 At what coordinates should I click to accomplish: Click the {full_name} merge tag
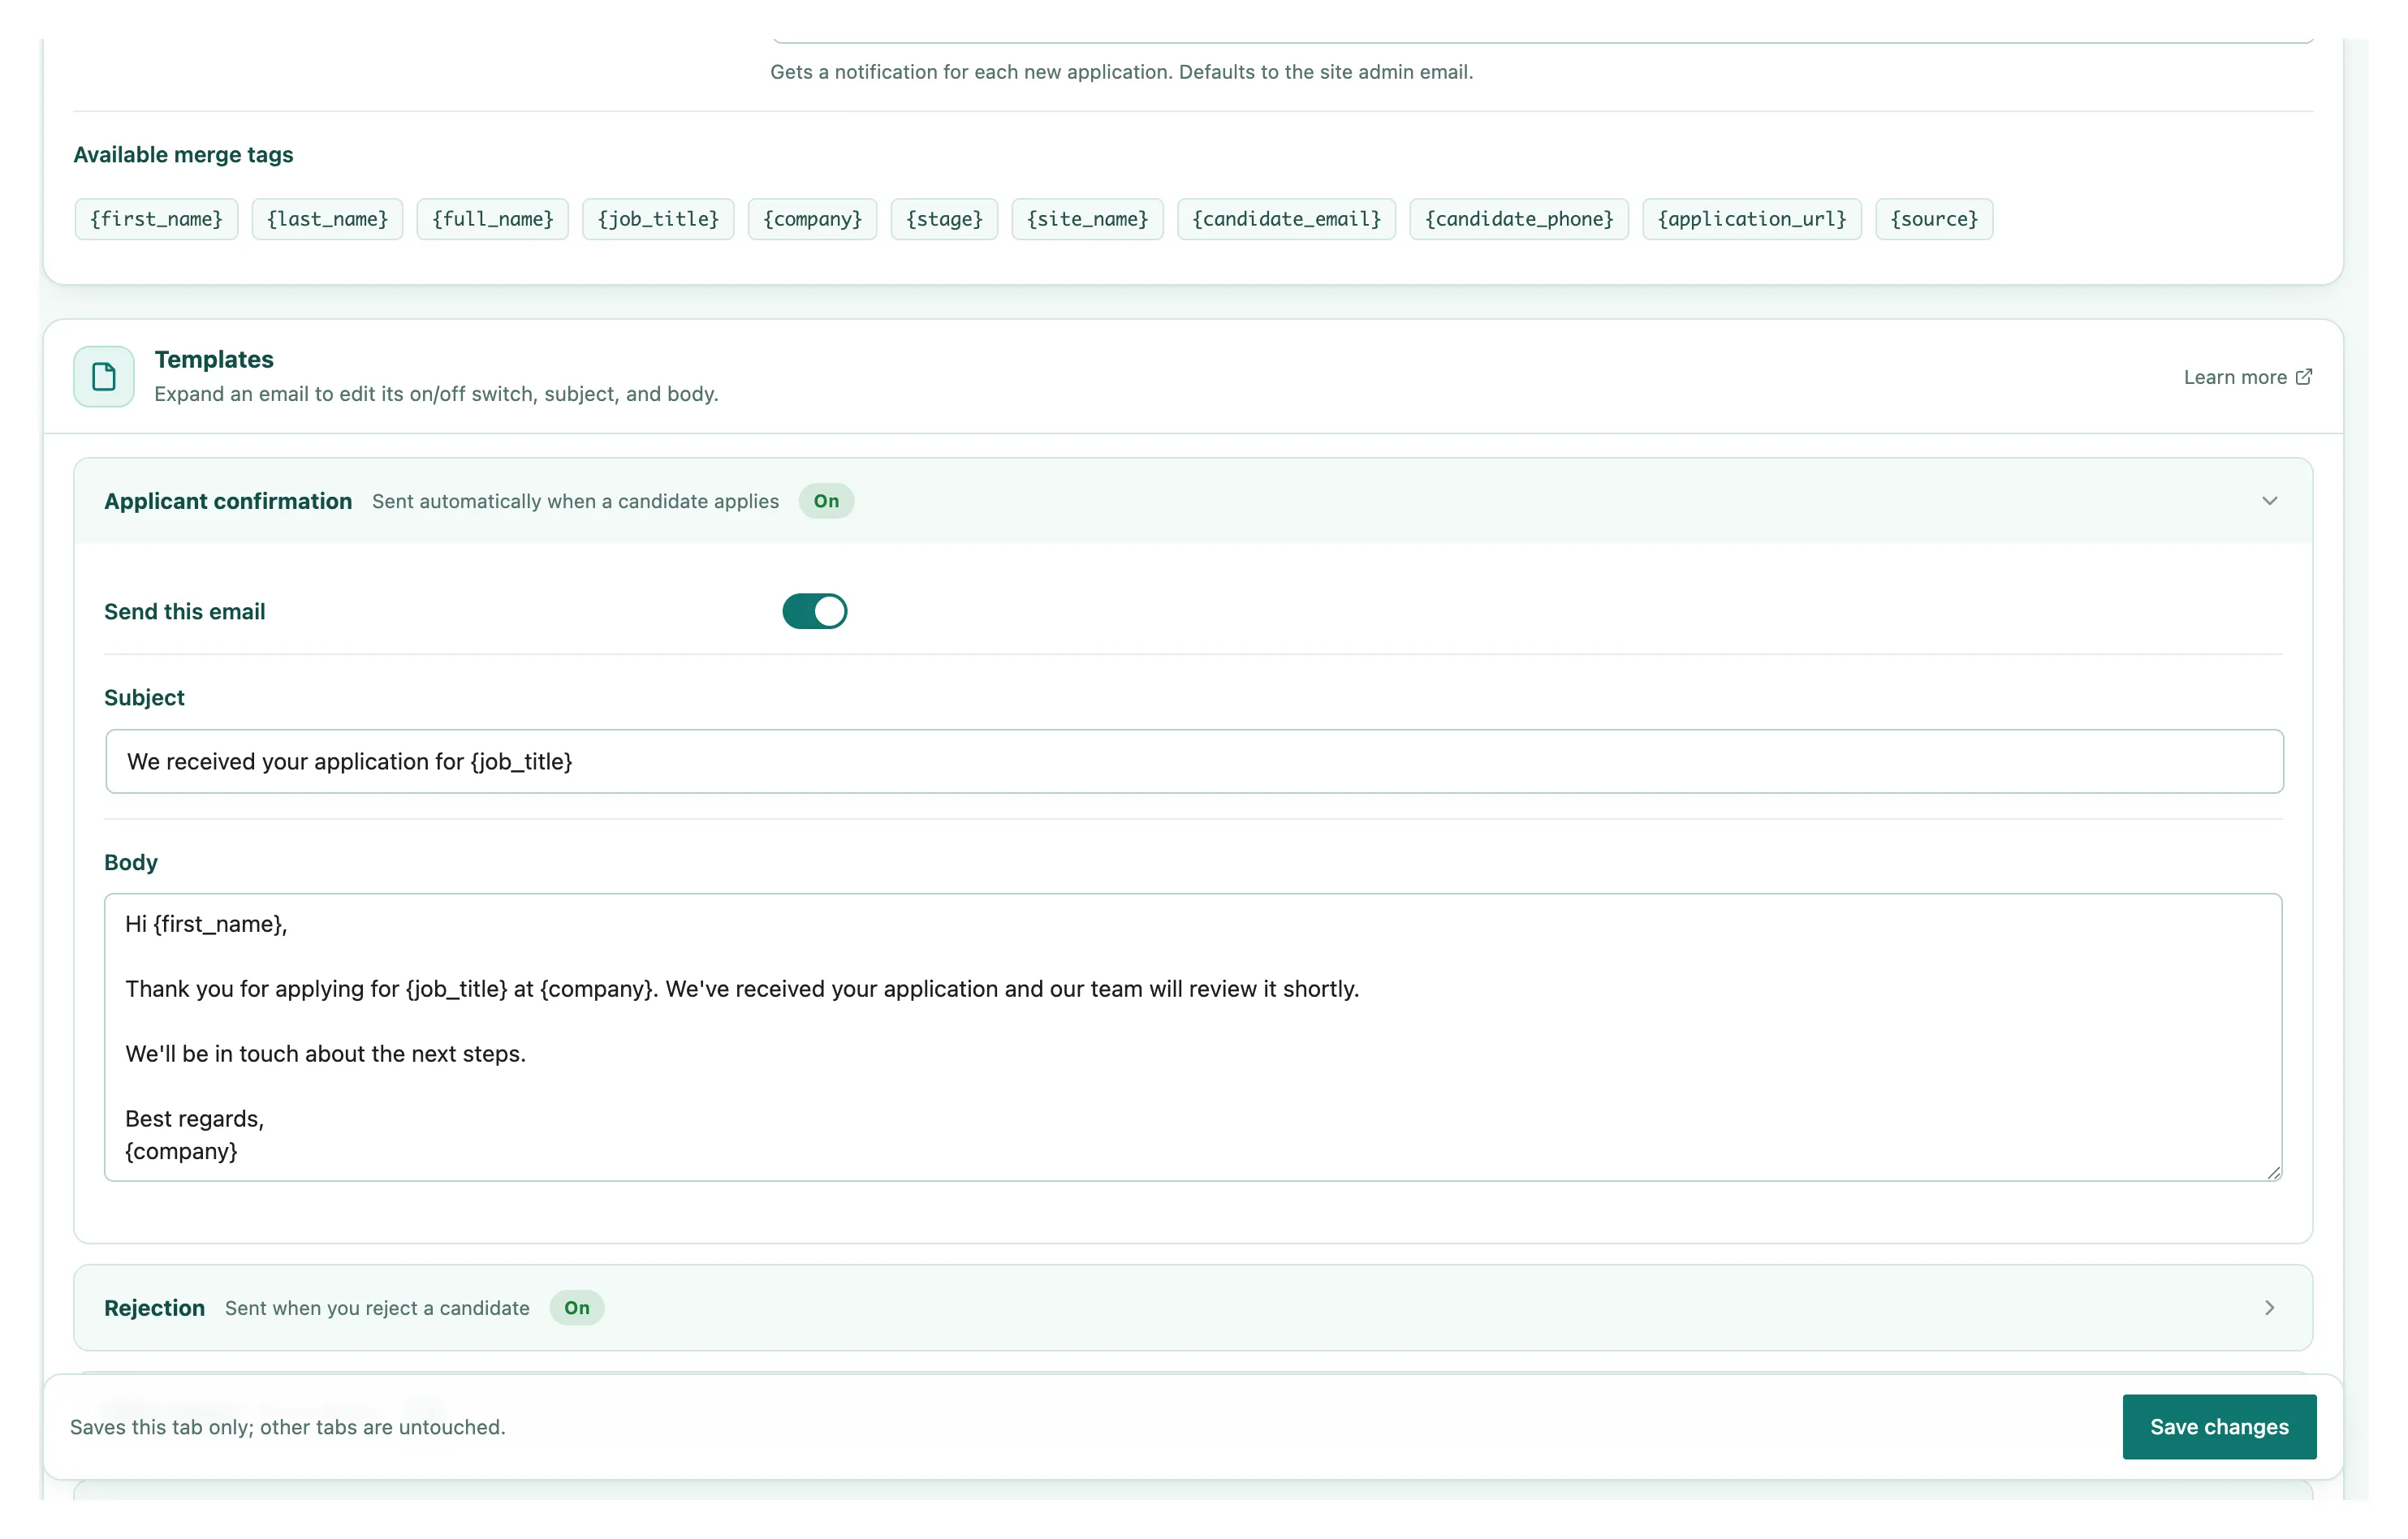(x=493, y=219)
